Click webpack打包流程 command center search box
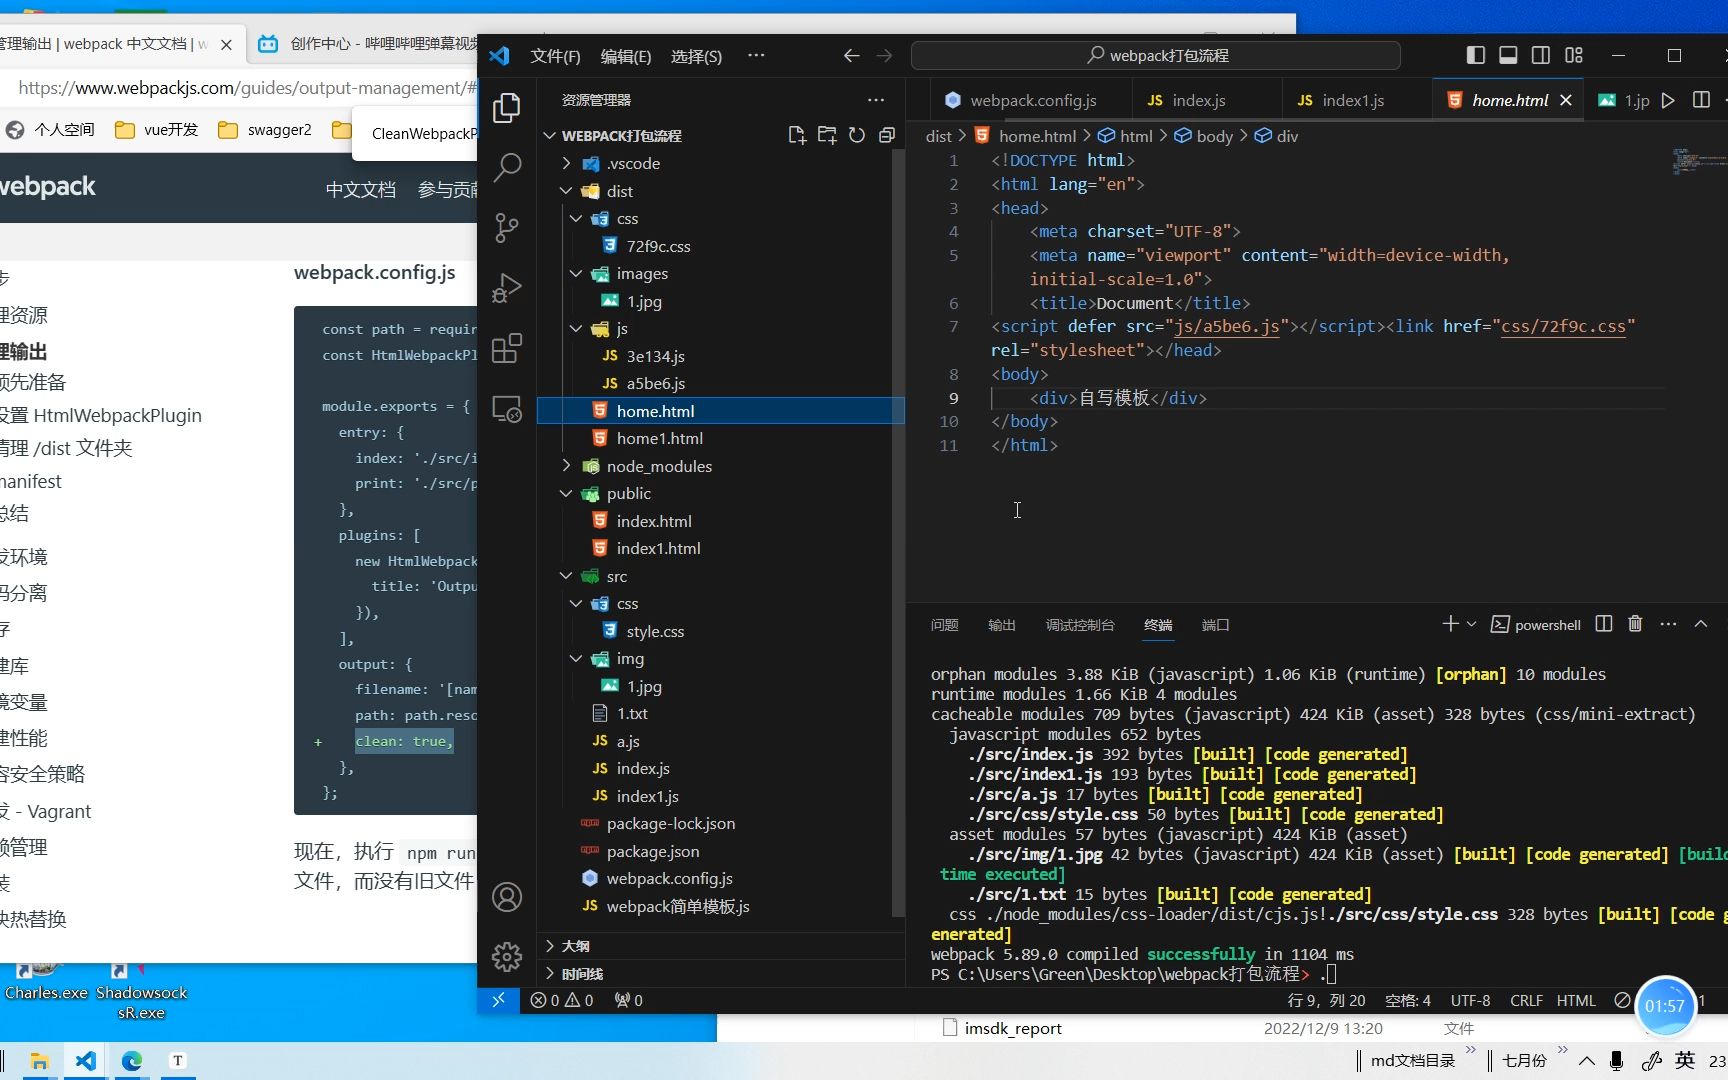Screen dimensions: 1728x1080 tap(1156, 56)
